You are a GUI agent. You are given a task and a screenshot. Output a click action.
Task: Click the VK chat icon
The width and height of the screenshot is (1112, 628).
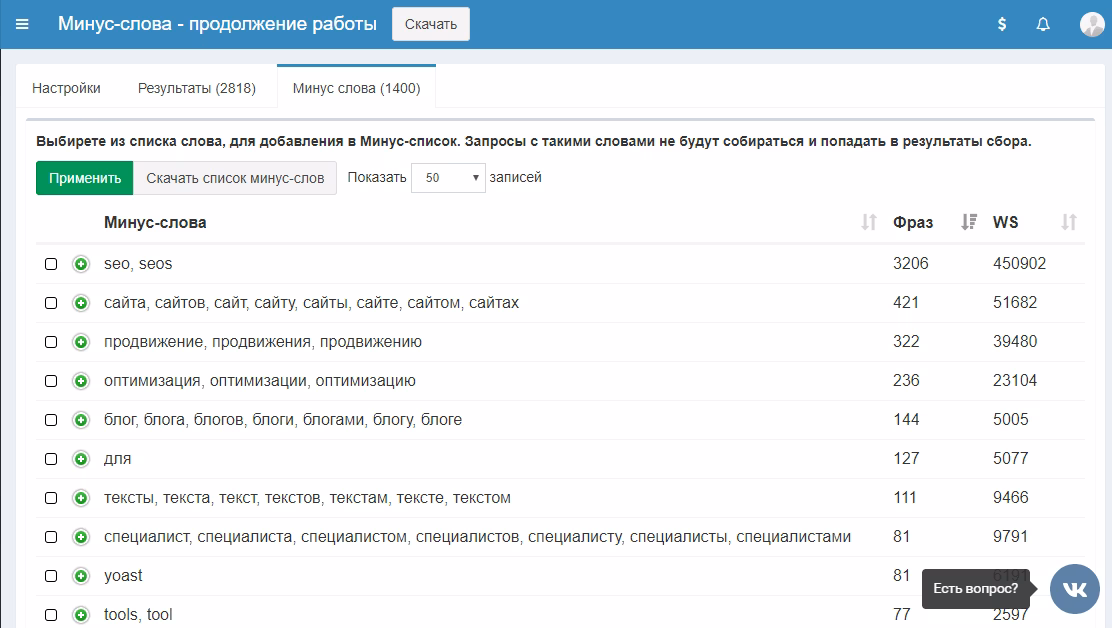coord(1074,589)
